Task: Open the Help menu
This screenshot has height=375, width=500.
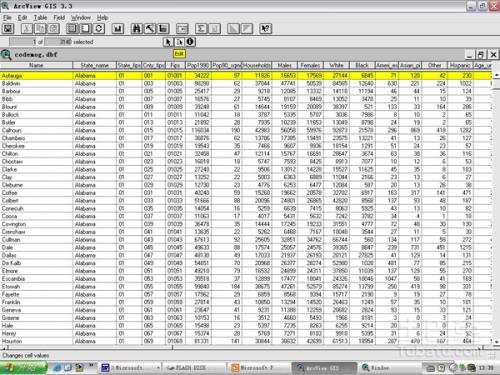Action: [x=102, y=18]
